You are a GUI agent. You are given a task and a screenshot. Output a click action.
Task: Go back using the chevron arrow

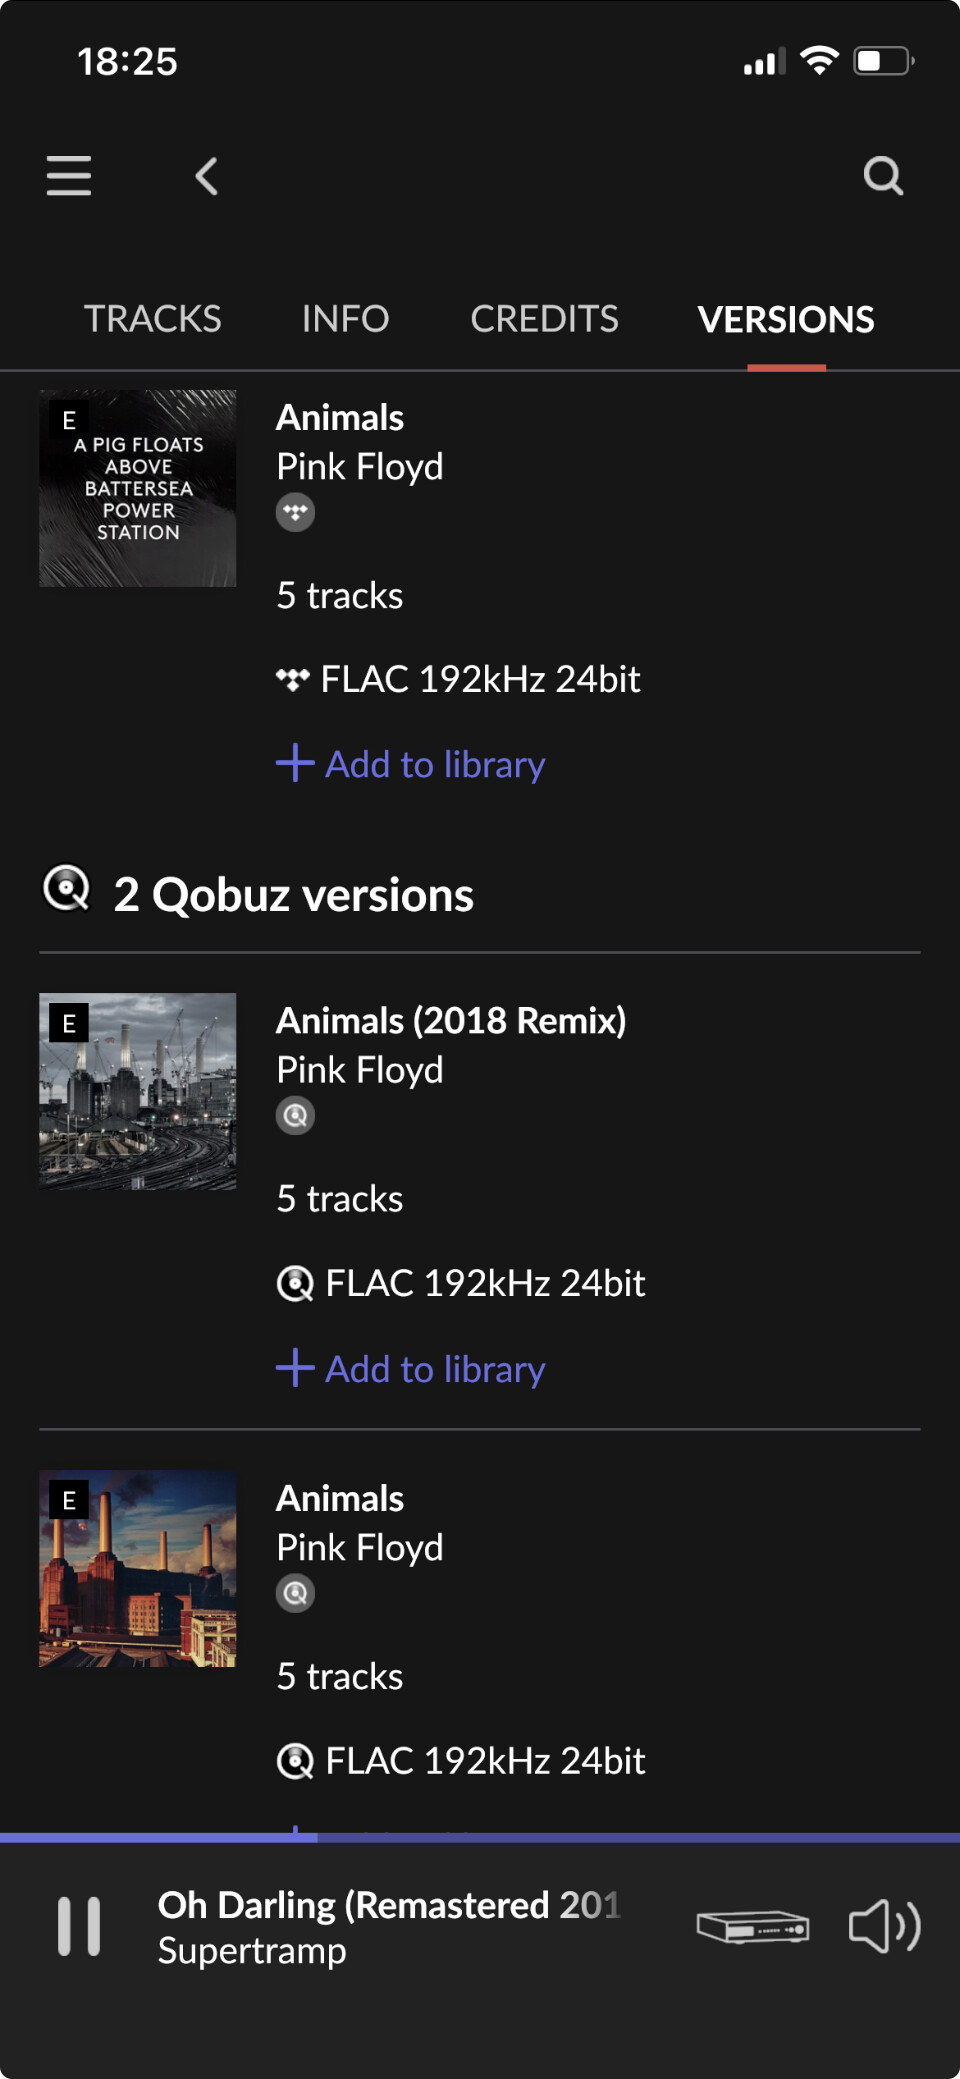[207, 177]
